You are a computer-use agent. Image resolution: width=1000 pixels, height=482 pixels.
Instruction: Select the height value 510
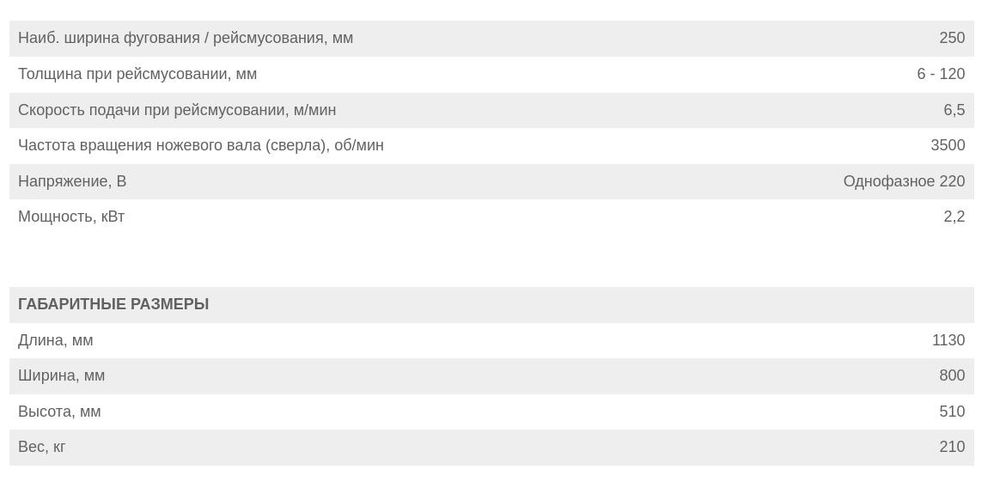(951, 411)
